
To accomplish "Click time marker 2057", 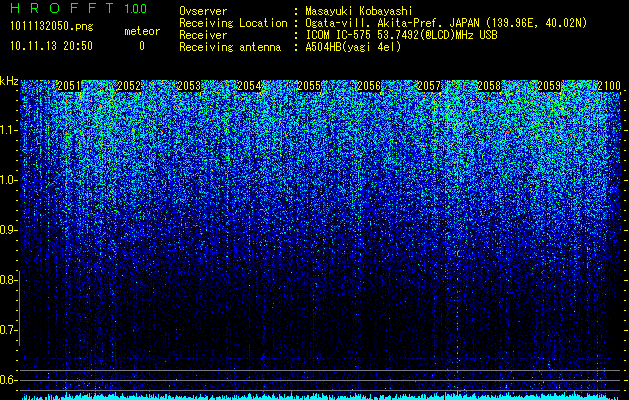I will tap(429, 86).
